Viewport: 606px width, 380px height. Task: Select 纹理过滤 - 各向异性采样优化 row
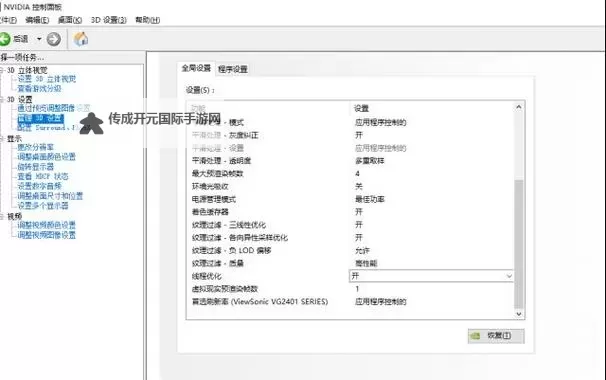coord(350,237)
